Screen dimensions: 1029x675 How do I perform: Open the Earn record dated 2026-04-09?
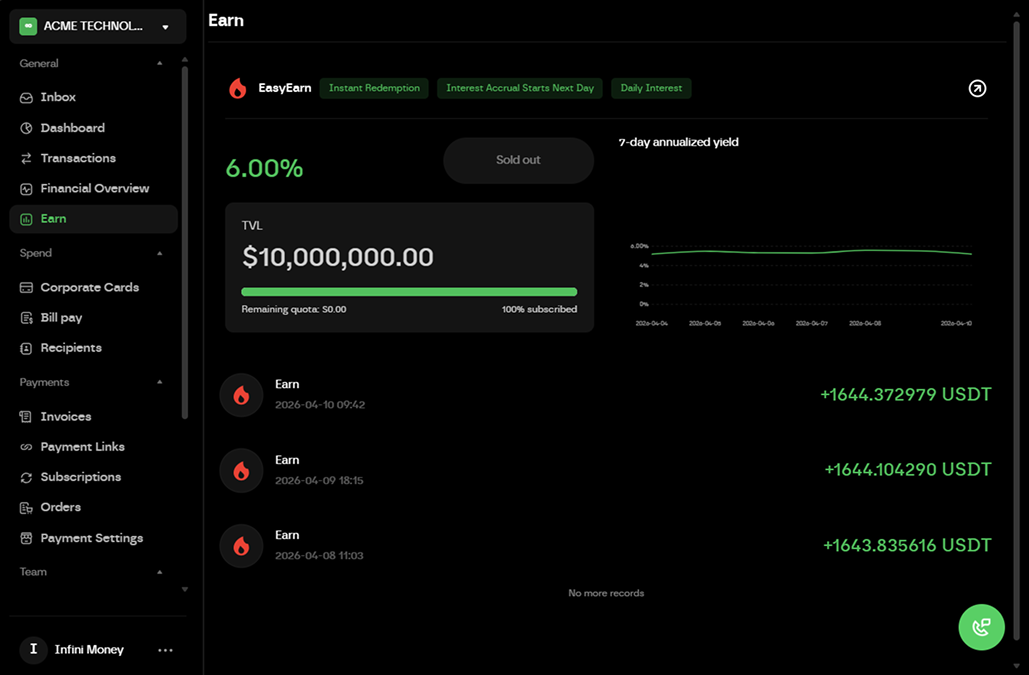605,469
